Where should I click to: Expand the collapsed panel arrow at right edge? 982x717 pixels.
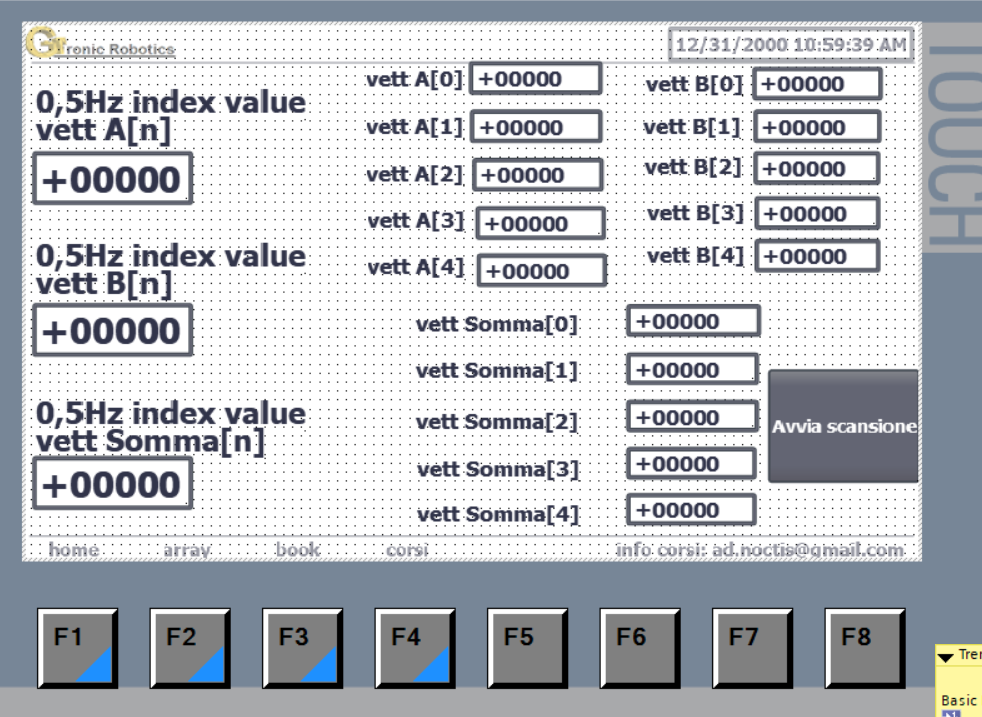point(946,657)
